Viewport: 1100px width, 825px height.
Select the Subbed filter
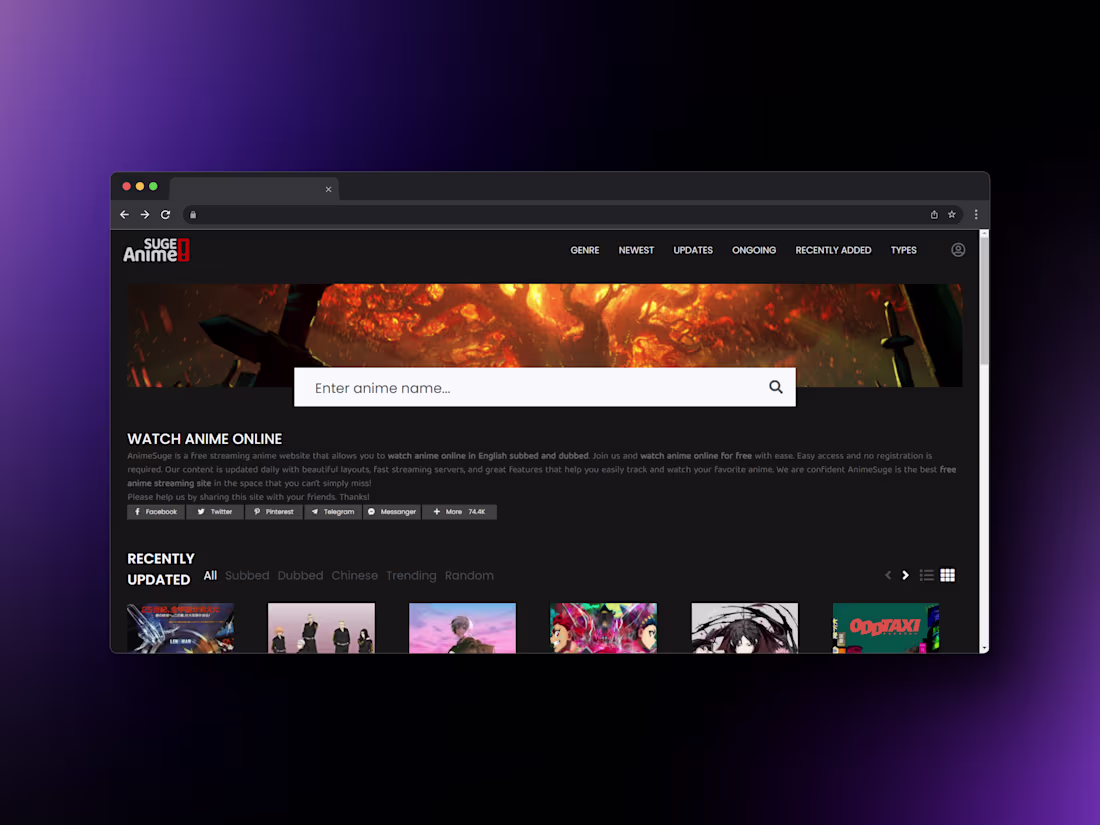tap(247, 575)
